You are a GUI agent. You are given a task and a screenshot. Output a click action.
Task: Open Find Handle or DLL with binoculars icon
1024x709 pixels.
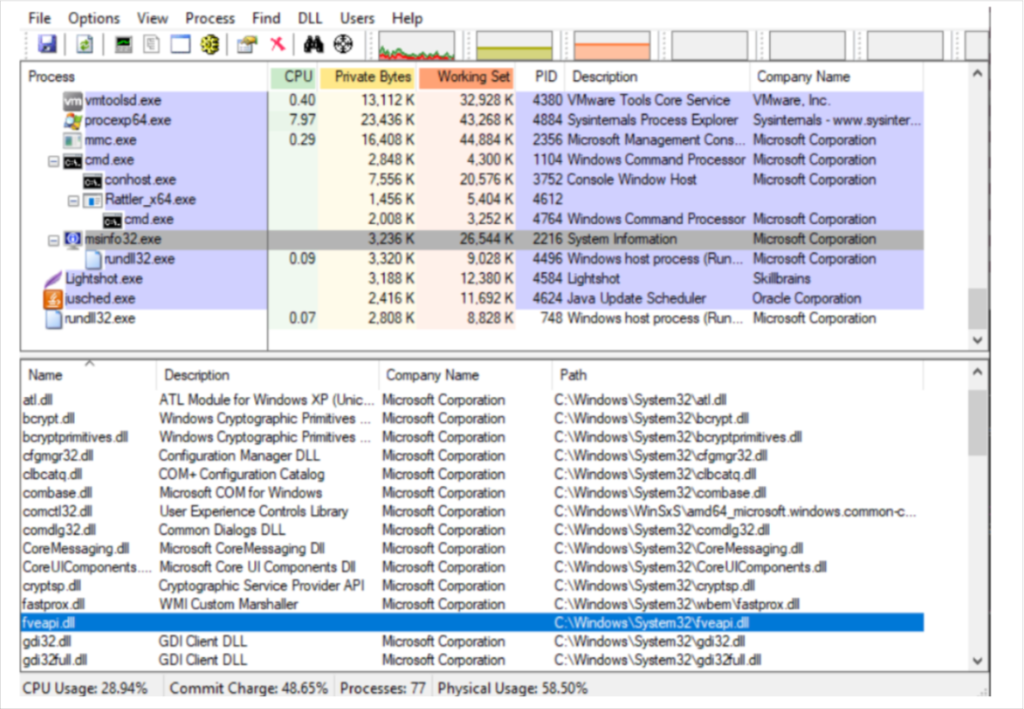tap(312, 44)
